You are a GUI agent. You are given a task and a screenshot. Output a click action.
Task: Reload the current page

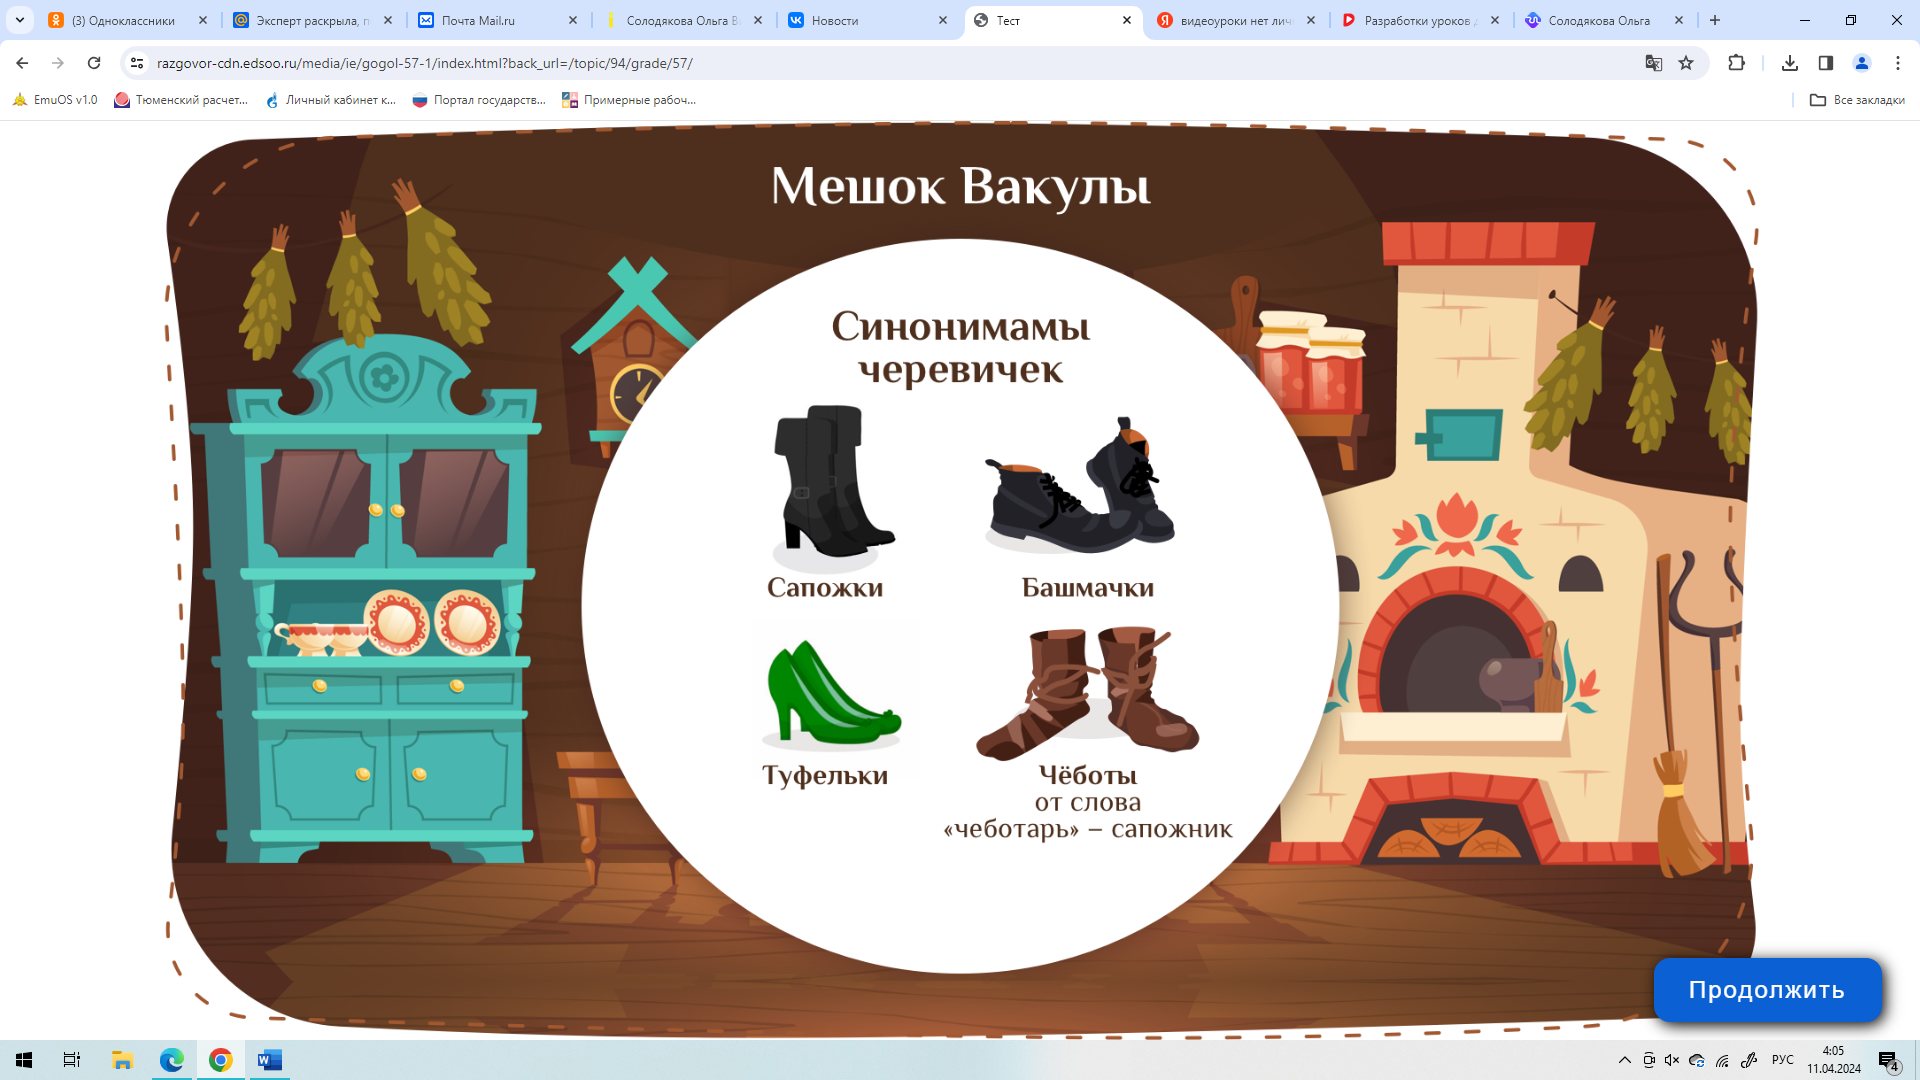(x=94, y=63)
